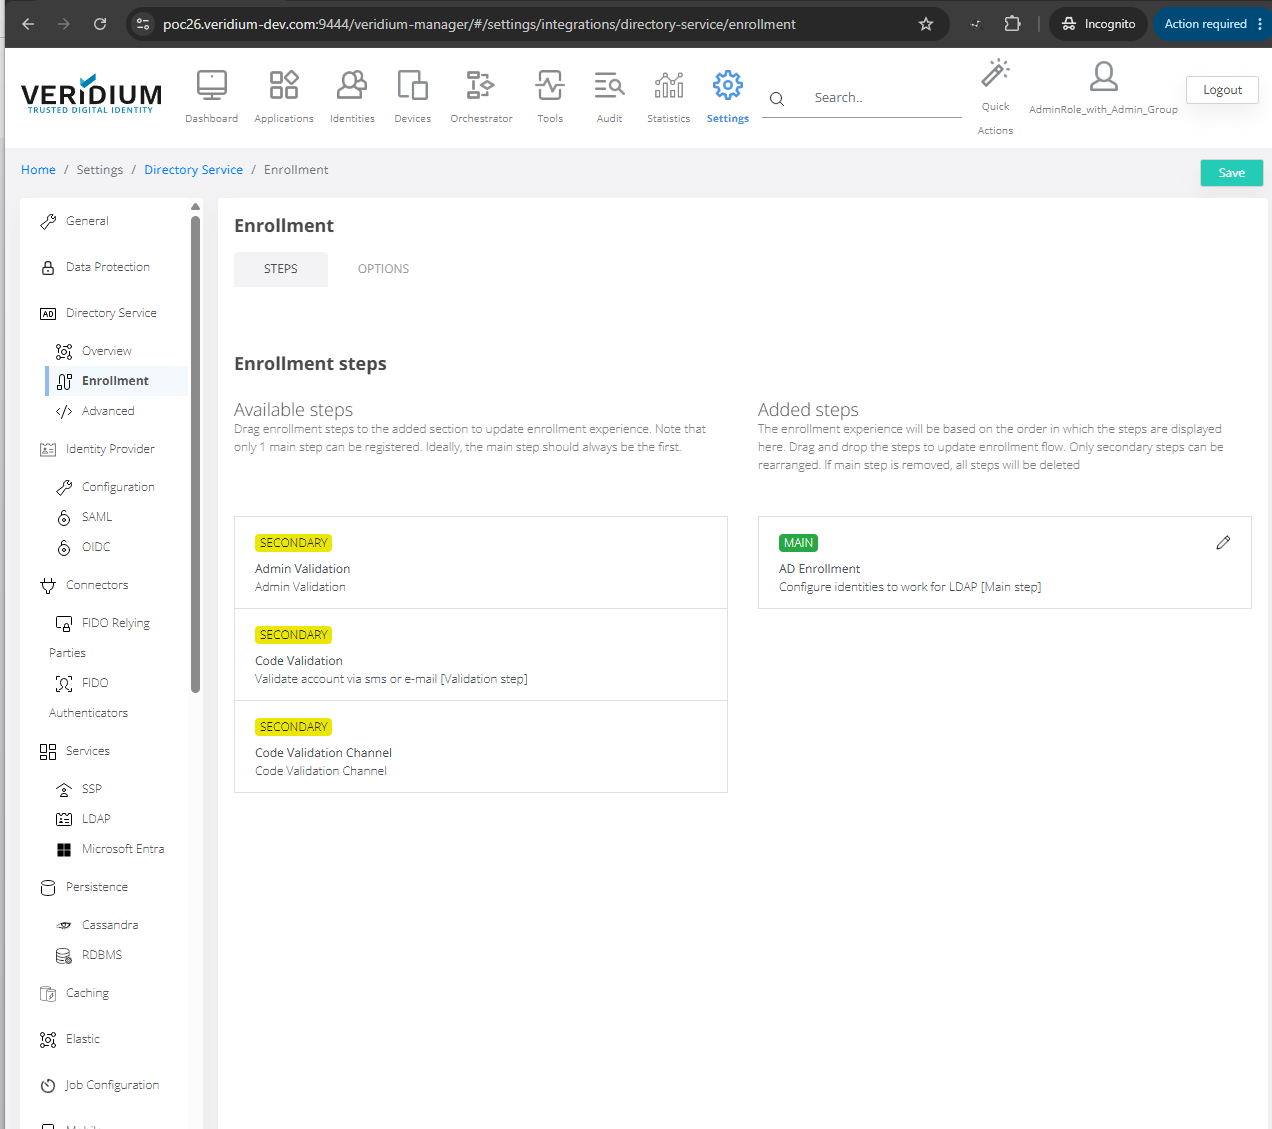1272x1129 pixels.
Task: Go to Directory Service breadcrumb link
Action: pyautogui.click(x=194, y=170)
